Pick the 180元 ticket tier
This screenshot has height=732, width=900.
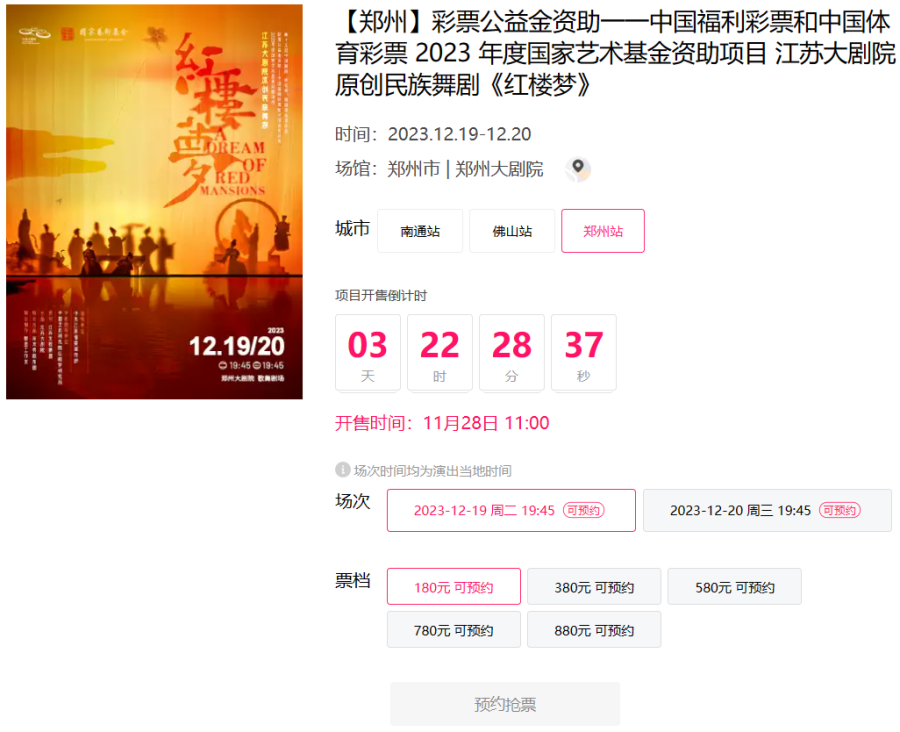click(x=454, y=587)
